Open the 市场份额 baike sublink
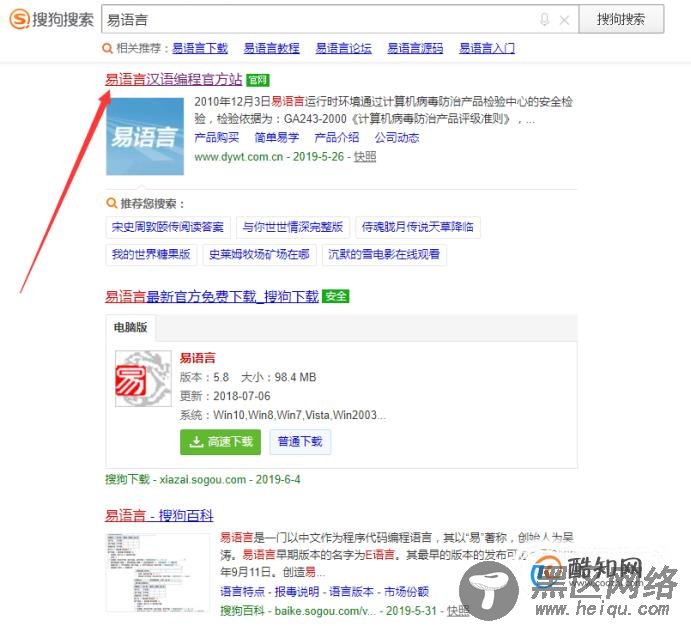This screenshot has height=626, width=691. 406,592
